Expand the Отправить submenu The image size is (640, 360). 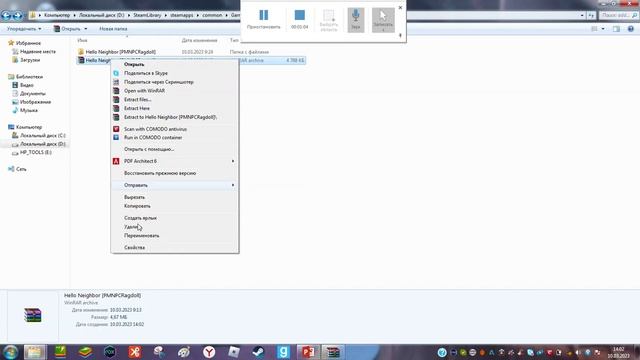coord(175,185)
